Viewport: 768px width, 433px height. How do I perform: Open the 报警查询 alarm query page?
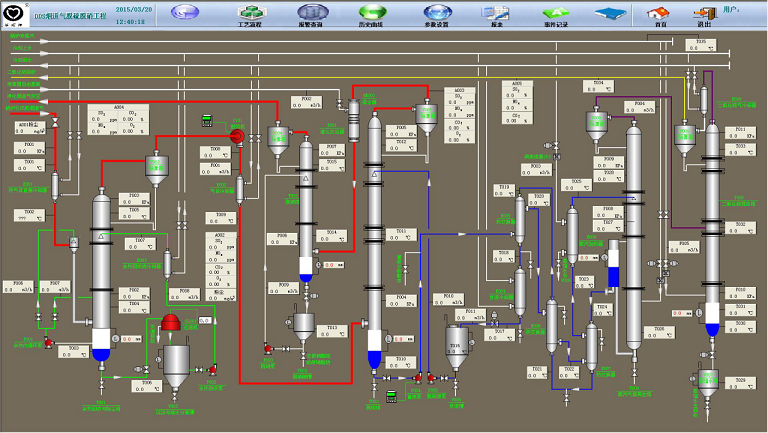tap(308, 14)
